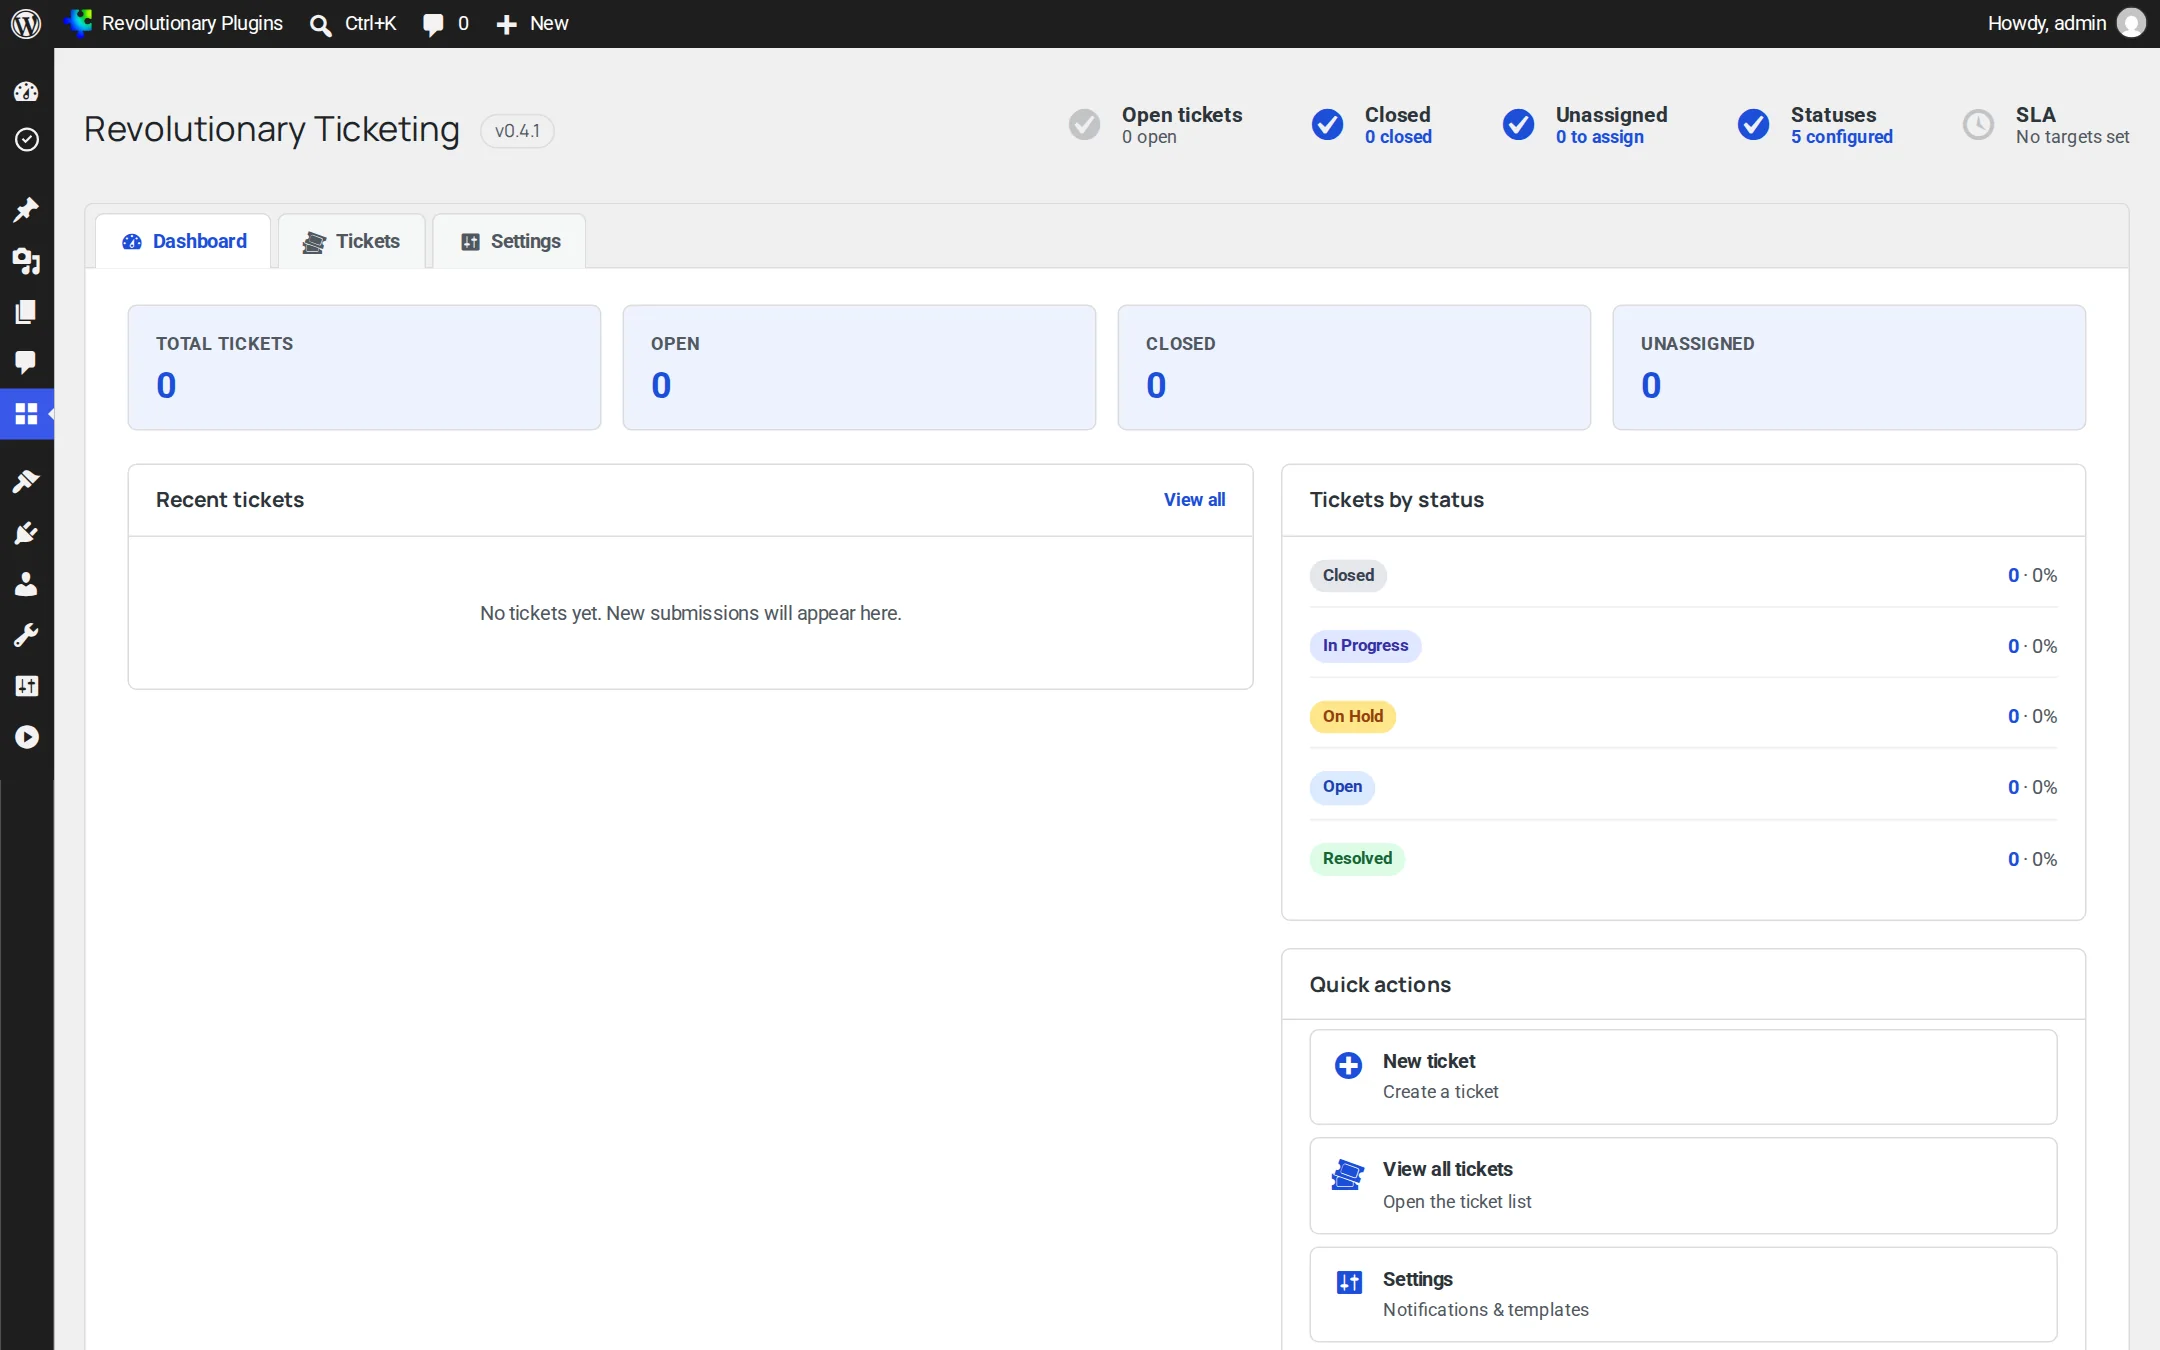Click '0 closed' link in header
2160x1350 pixels.
pyautogui.click(x=1398, y=137)
